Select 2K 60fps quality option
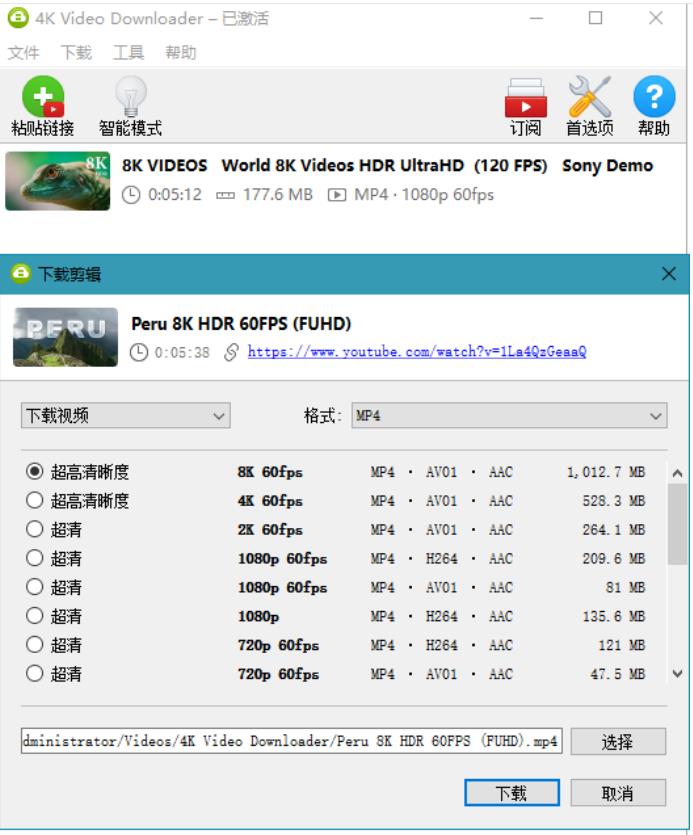This screenshot has width=693, height=835. click(34, 529)
